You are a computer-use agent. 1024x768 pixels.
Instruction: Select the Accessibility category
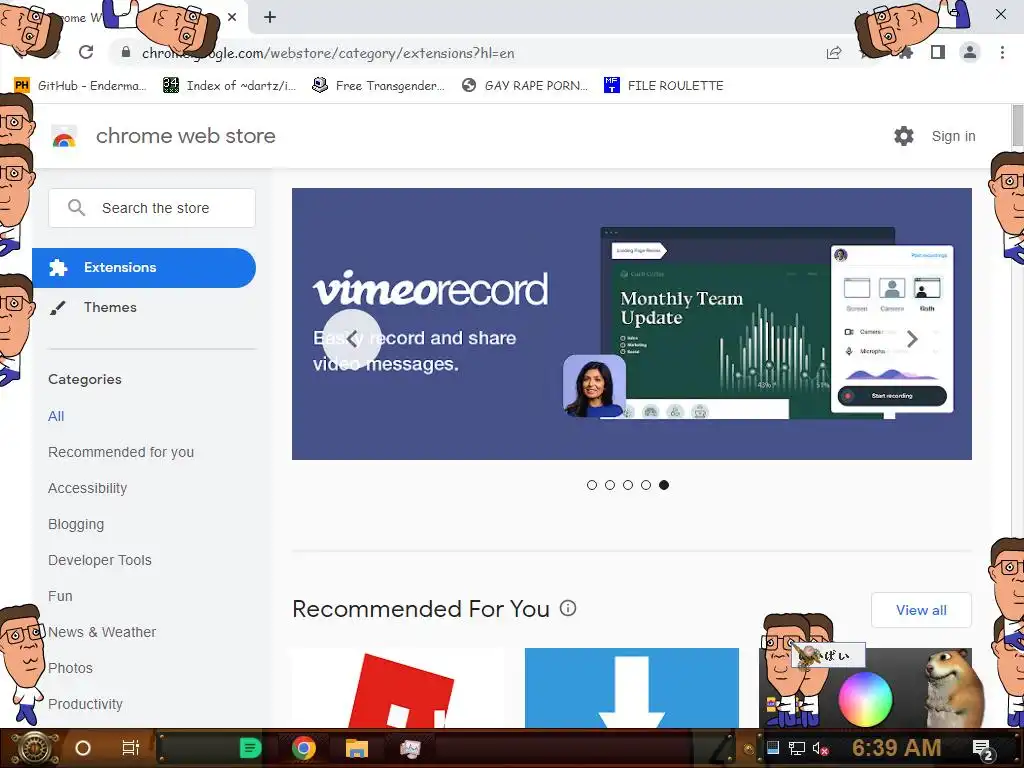(x=88, y=488)
